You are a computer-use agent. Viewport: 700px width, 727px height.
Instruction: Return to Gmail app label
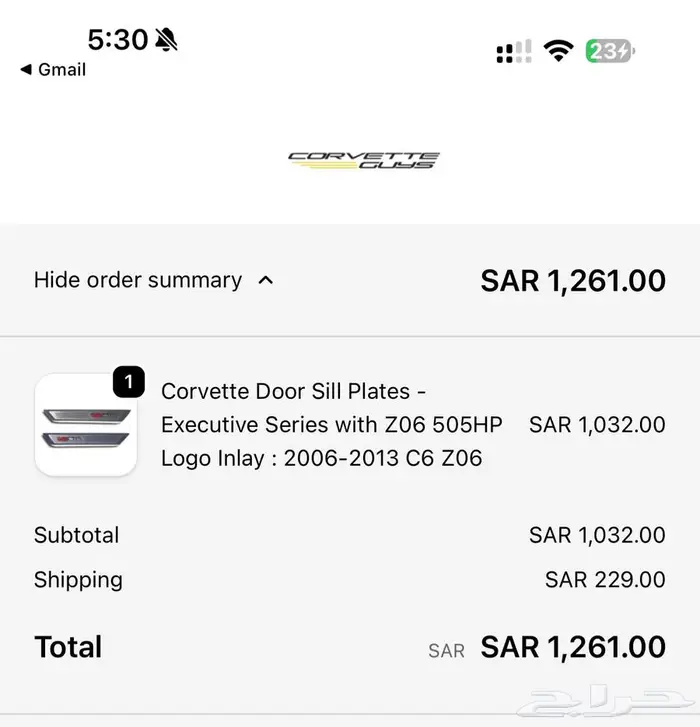(x=62, y=70)
